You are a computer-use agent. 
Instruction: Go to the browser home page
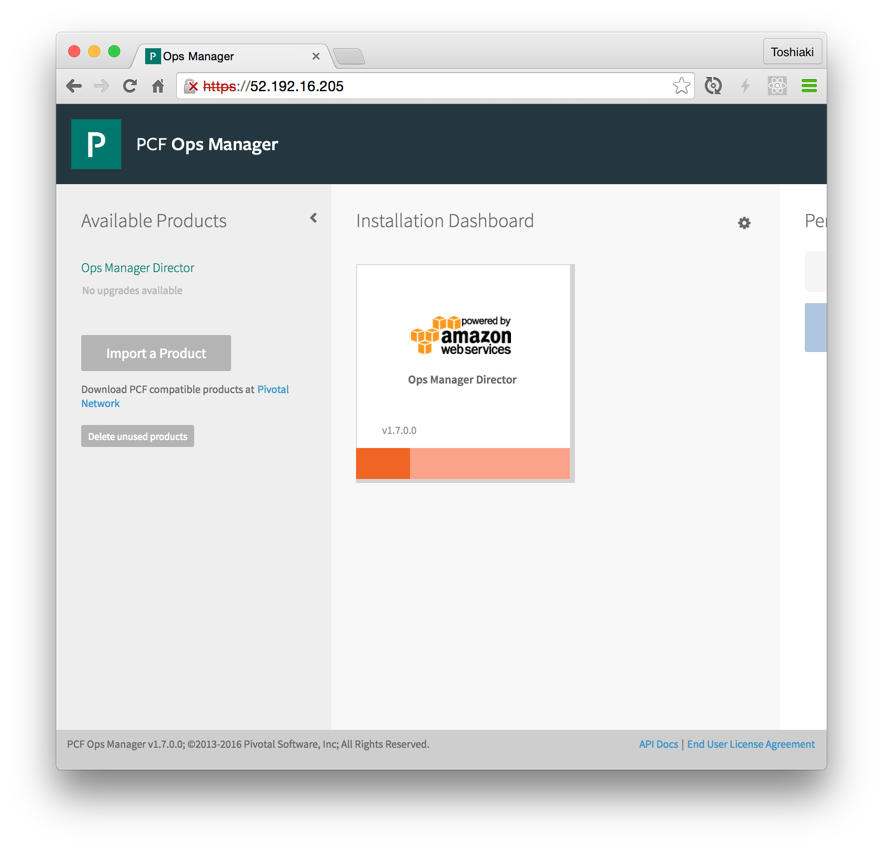[x=158, y=86]
